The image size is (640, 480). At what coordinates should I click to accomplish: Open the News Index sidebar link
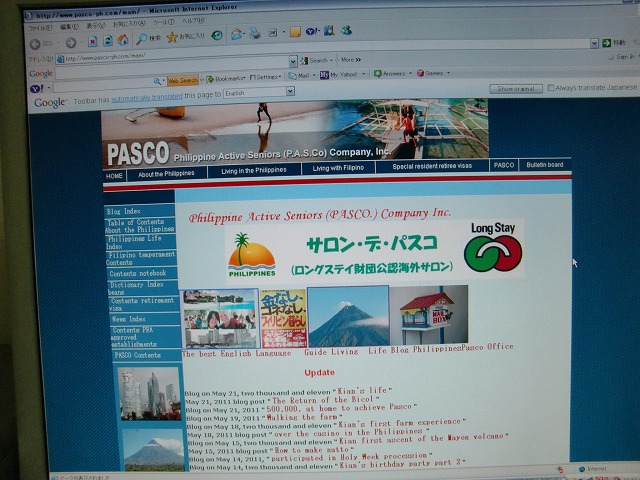pyautogui.click(x=129, y=319)
